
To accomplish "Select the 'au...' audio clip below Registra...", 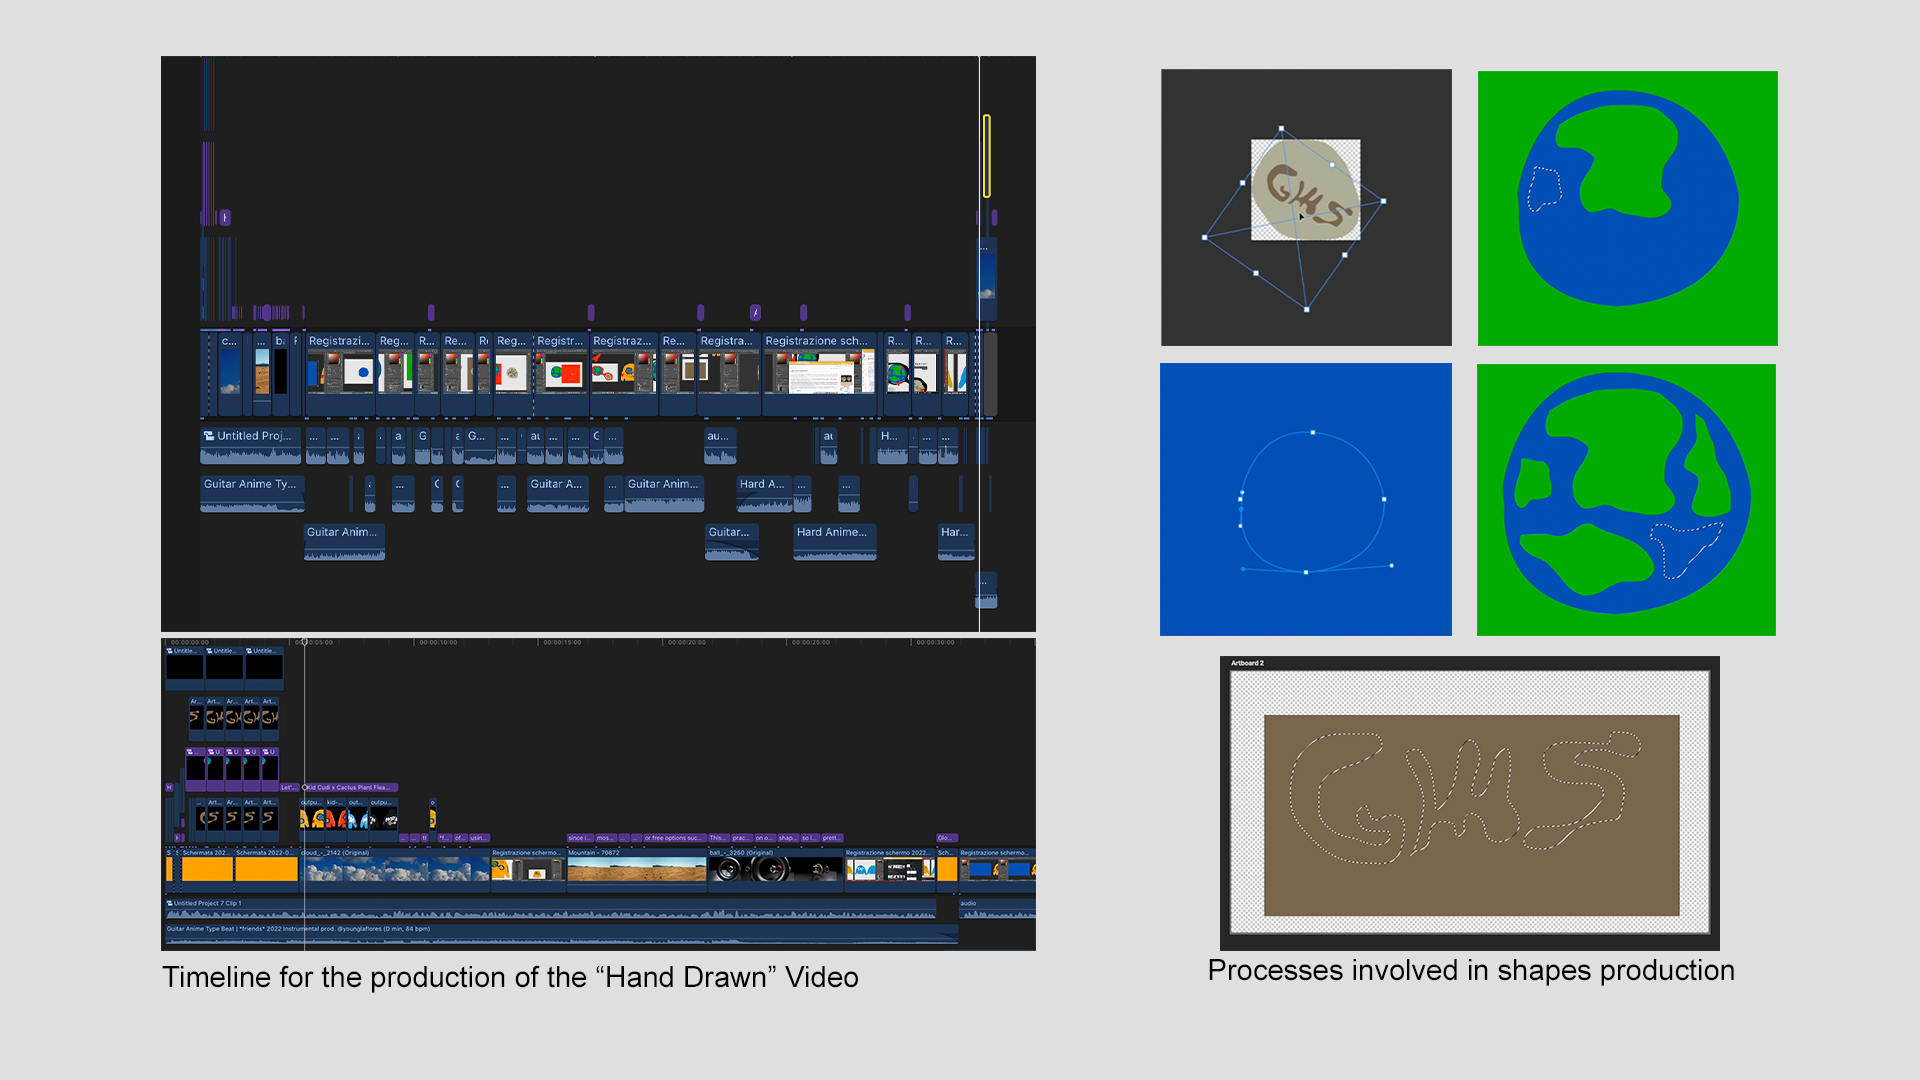I will point(720,446).
